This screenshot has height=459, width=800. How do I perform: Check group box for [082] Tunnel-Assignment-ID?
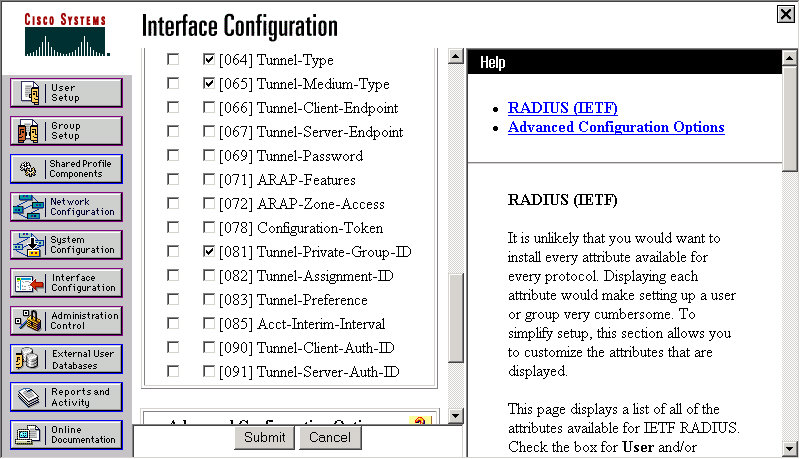click(209, 275)
